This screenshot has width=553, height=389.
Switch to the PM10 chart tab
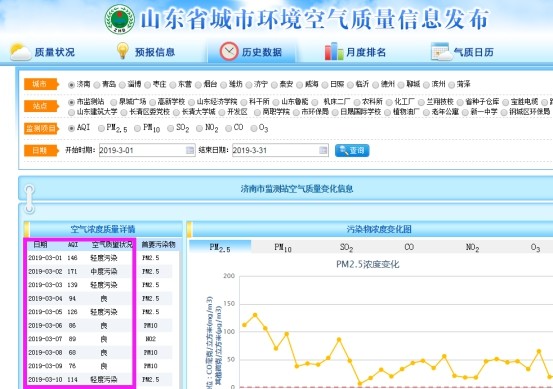point(283,248)
